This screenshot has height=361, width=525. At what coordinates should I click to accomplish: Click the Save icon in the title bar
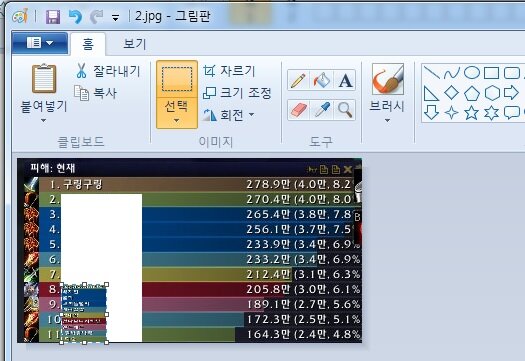tap(53, 17)
